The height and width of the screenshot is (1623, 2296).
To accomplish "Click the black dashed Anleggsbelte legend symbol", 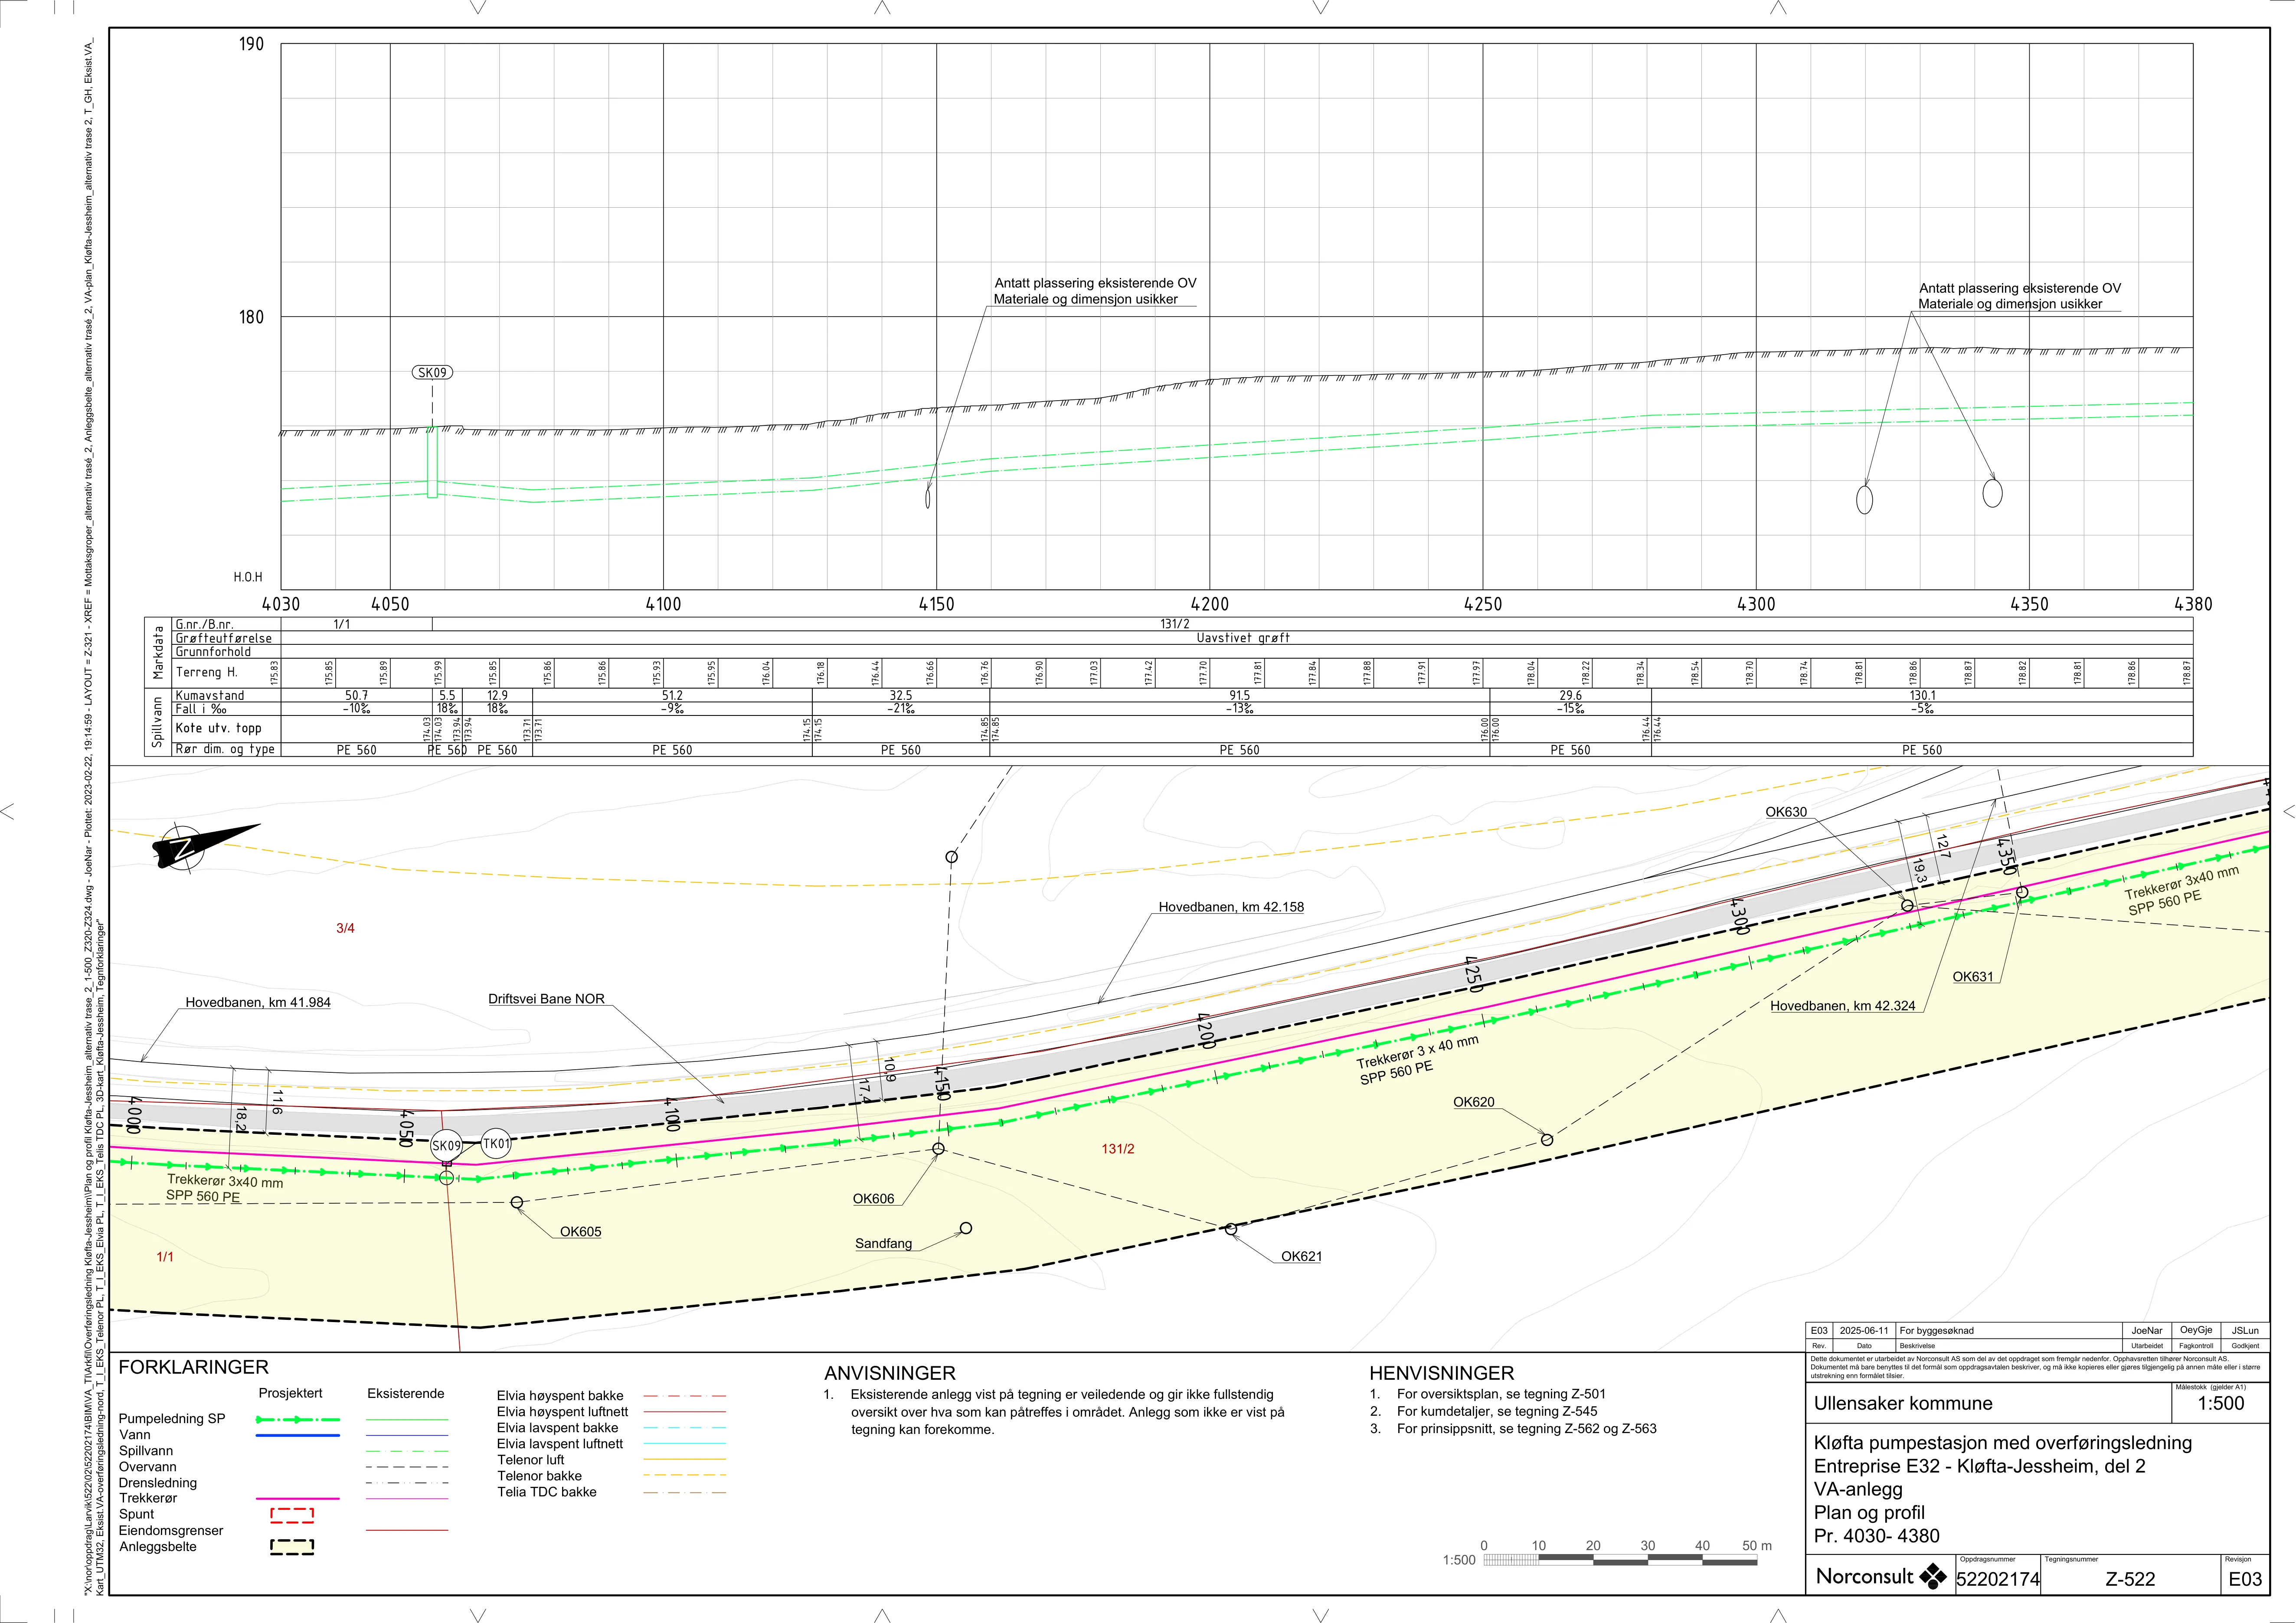I will pyautogui.click(x=292, y=1547).
